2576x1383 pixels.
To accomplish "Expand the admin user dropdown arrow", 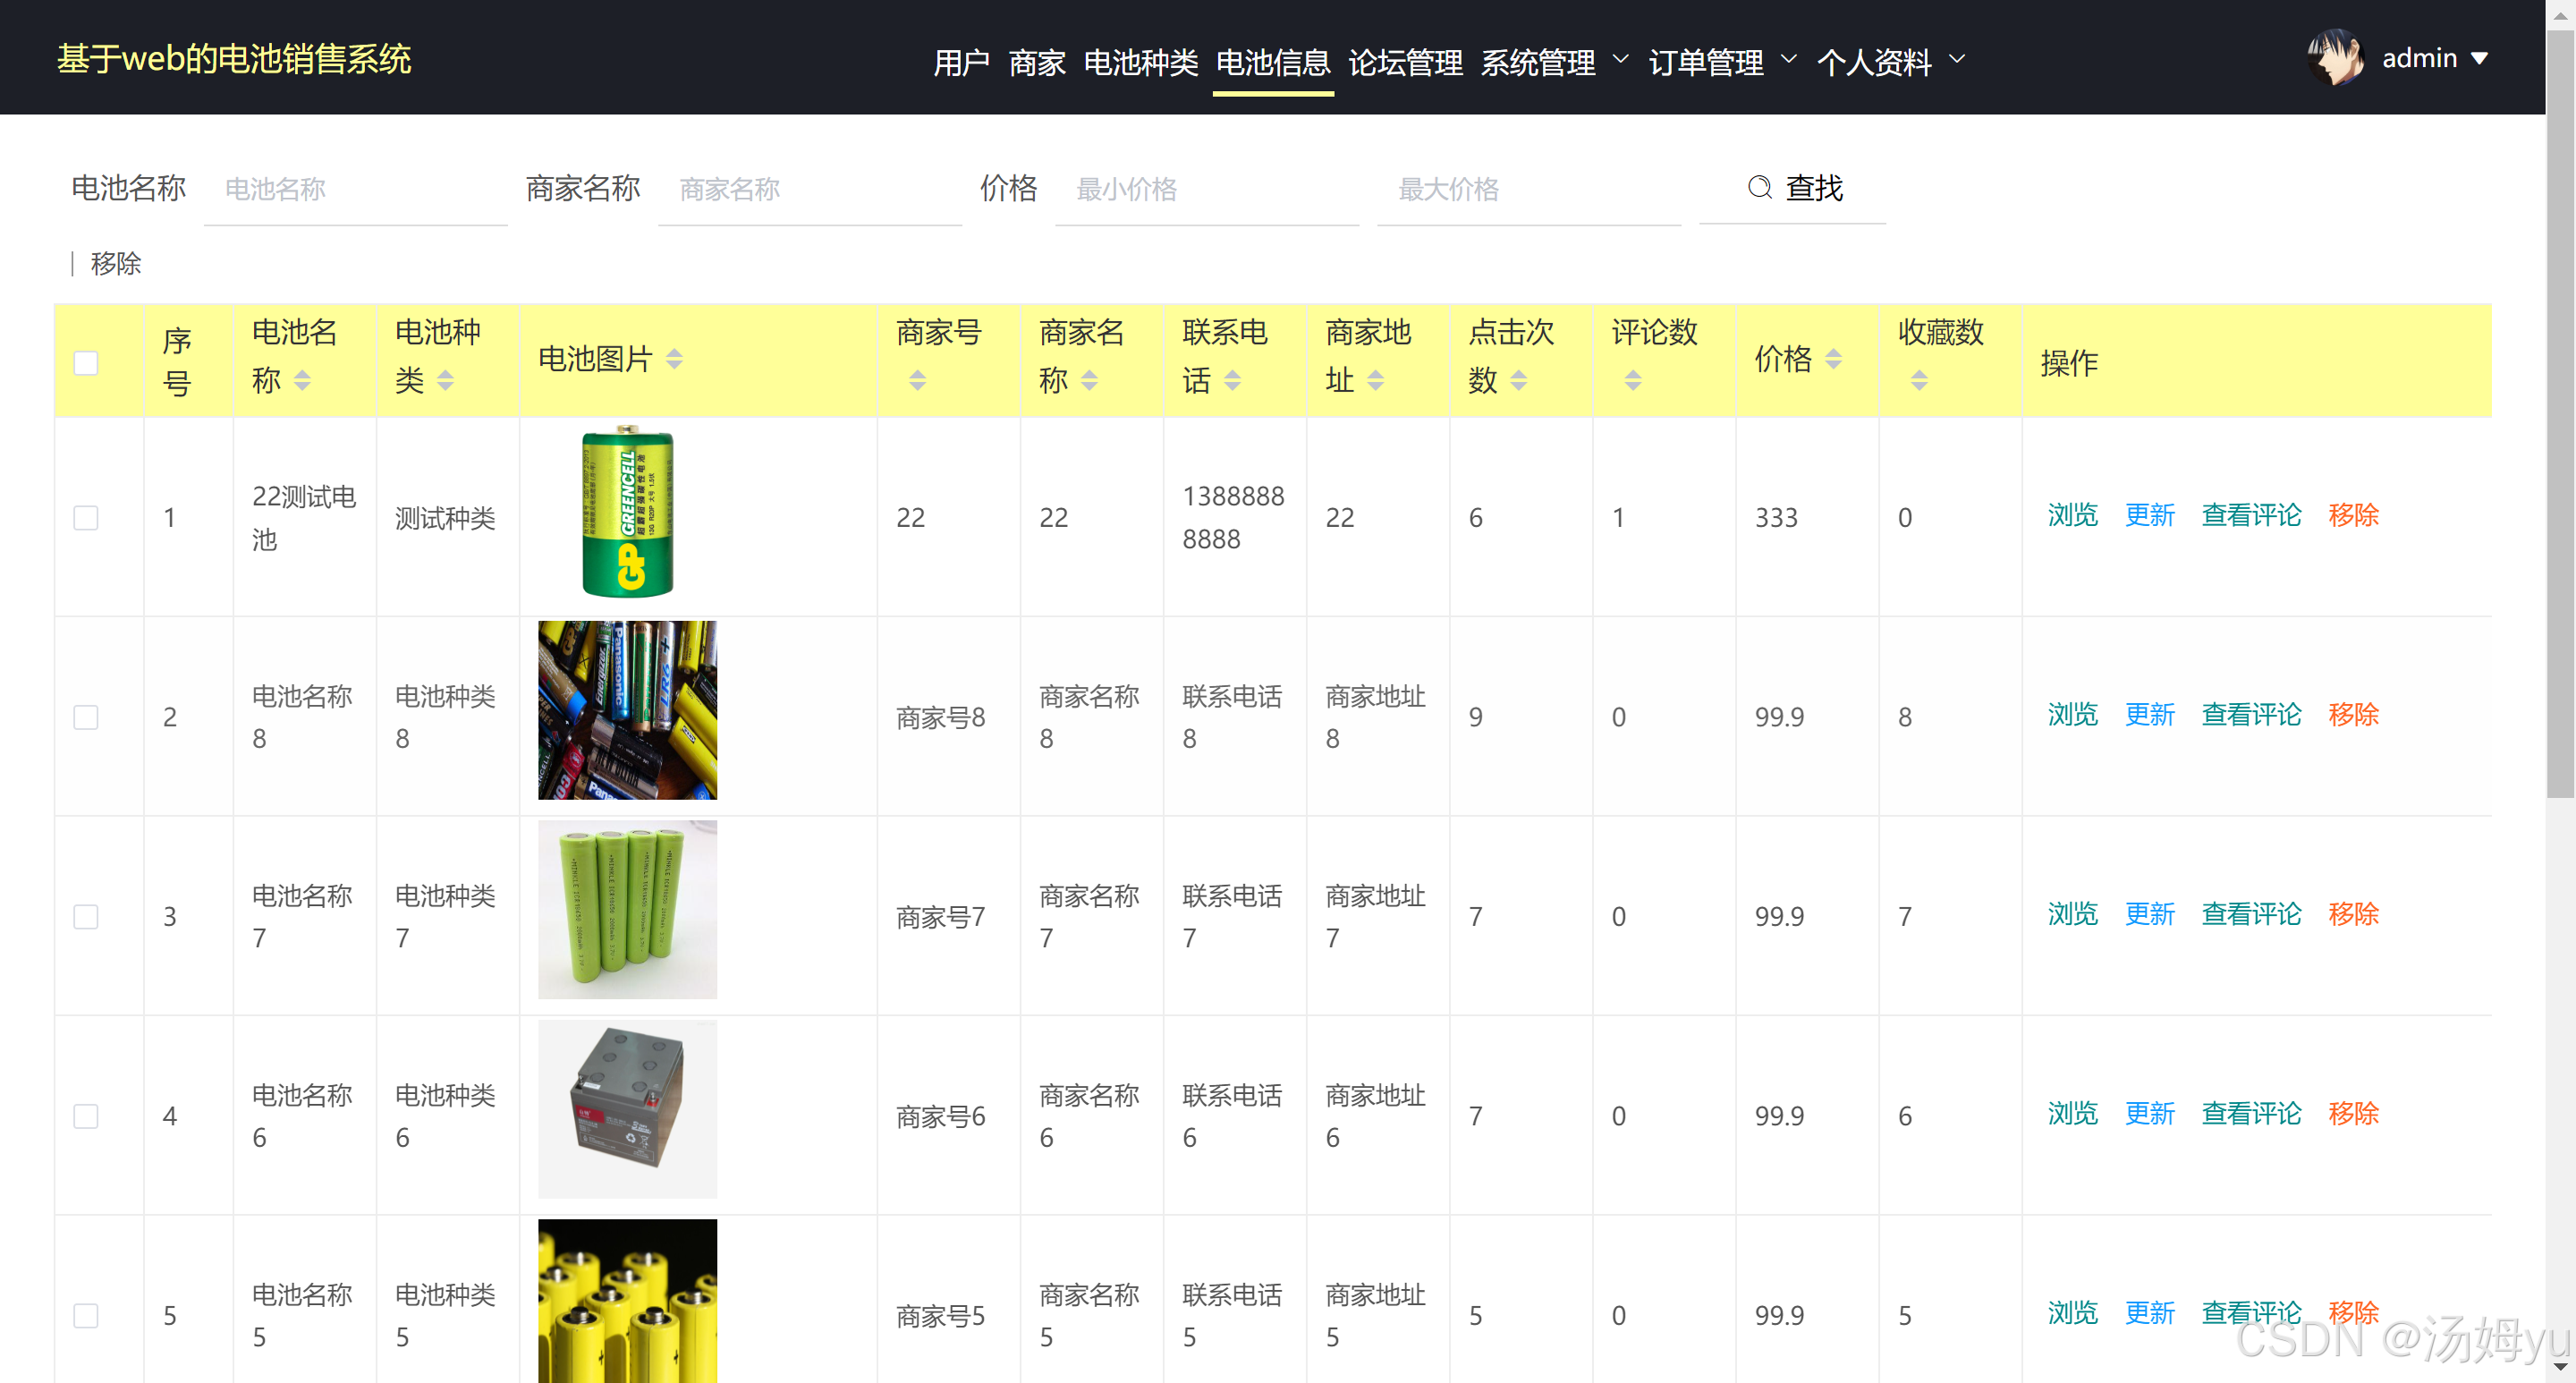I will 2479,59.
